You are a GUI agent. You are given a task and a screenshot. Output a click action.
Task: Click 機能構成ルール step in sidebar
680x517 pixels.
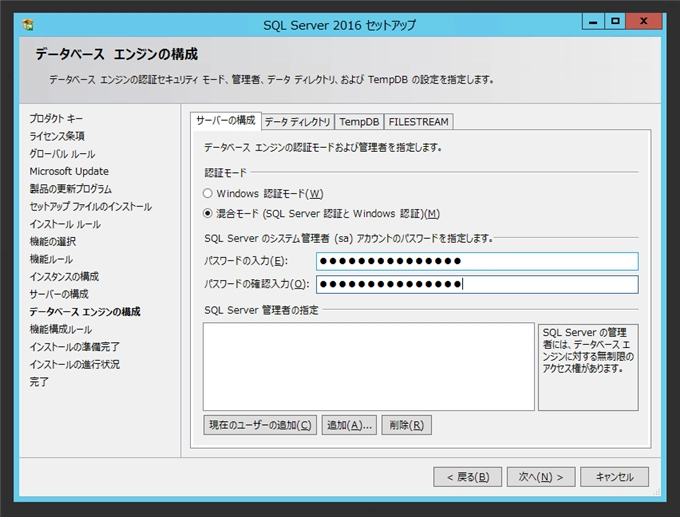click(60, 329)
